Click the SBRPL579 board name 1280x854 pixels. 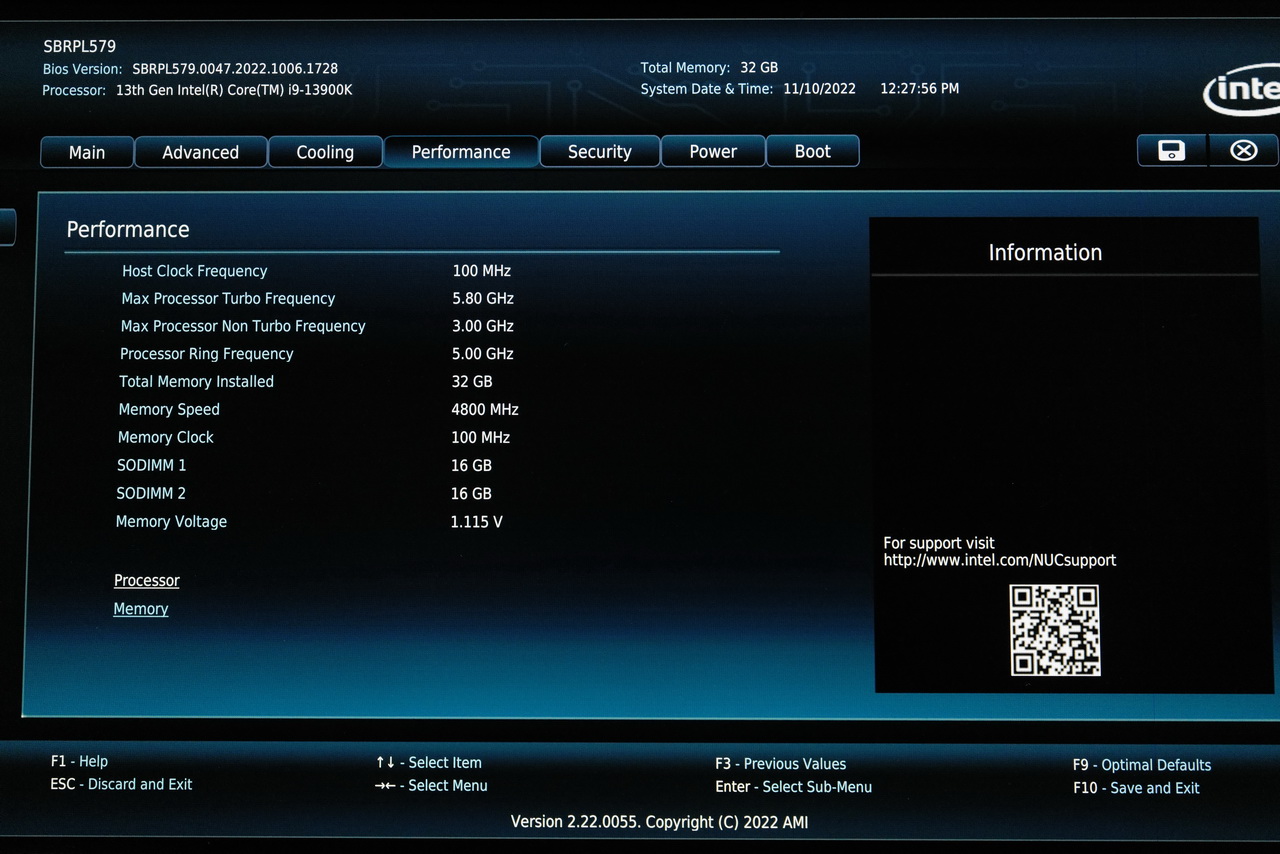point(80,46)
